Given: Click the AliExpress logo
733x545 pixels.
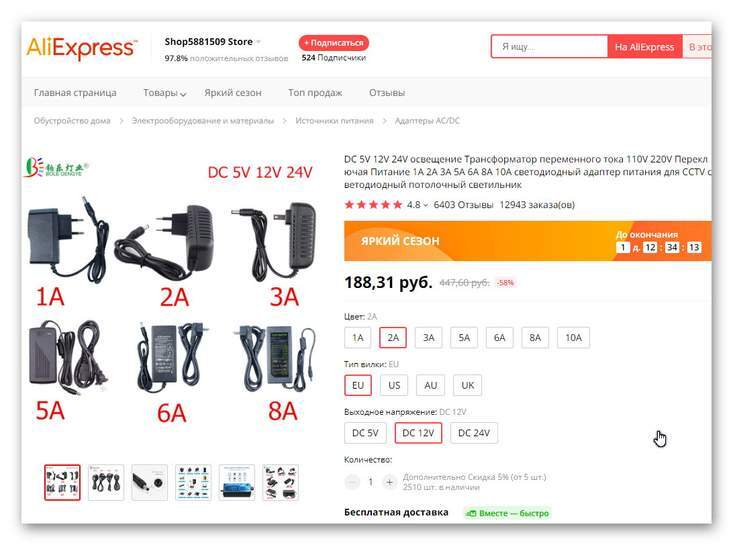Looking at the screenshot, I should [x=81, y=48].
